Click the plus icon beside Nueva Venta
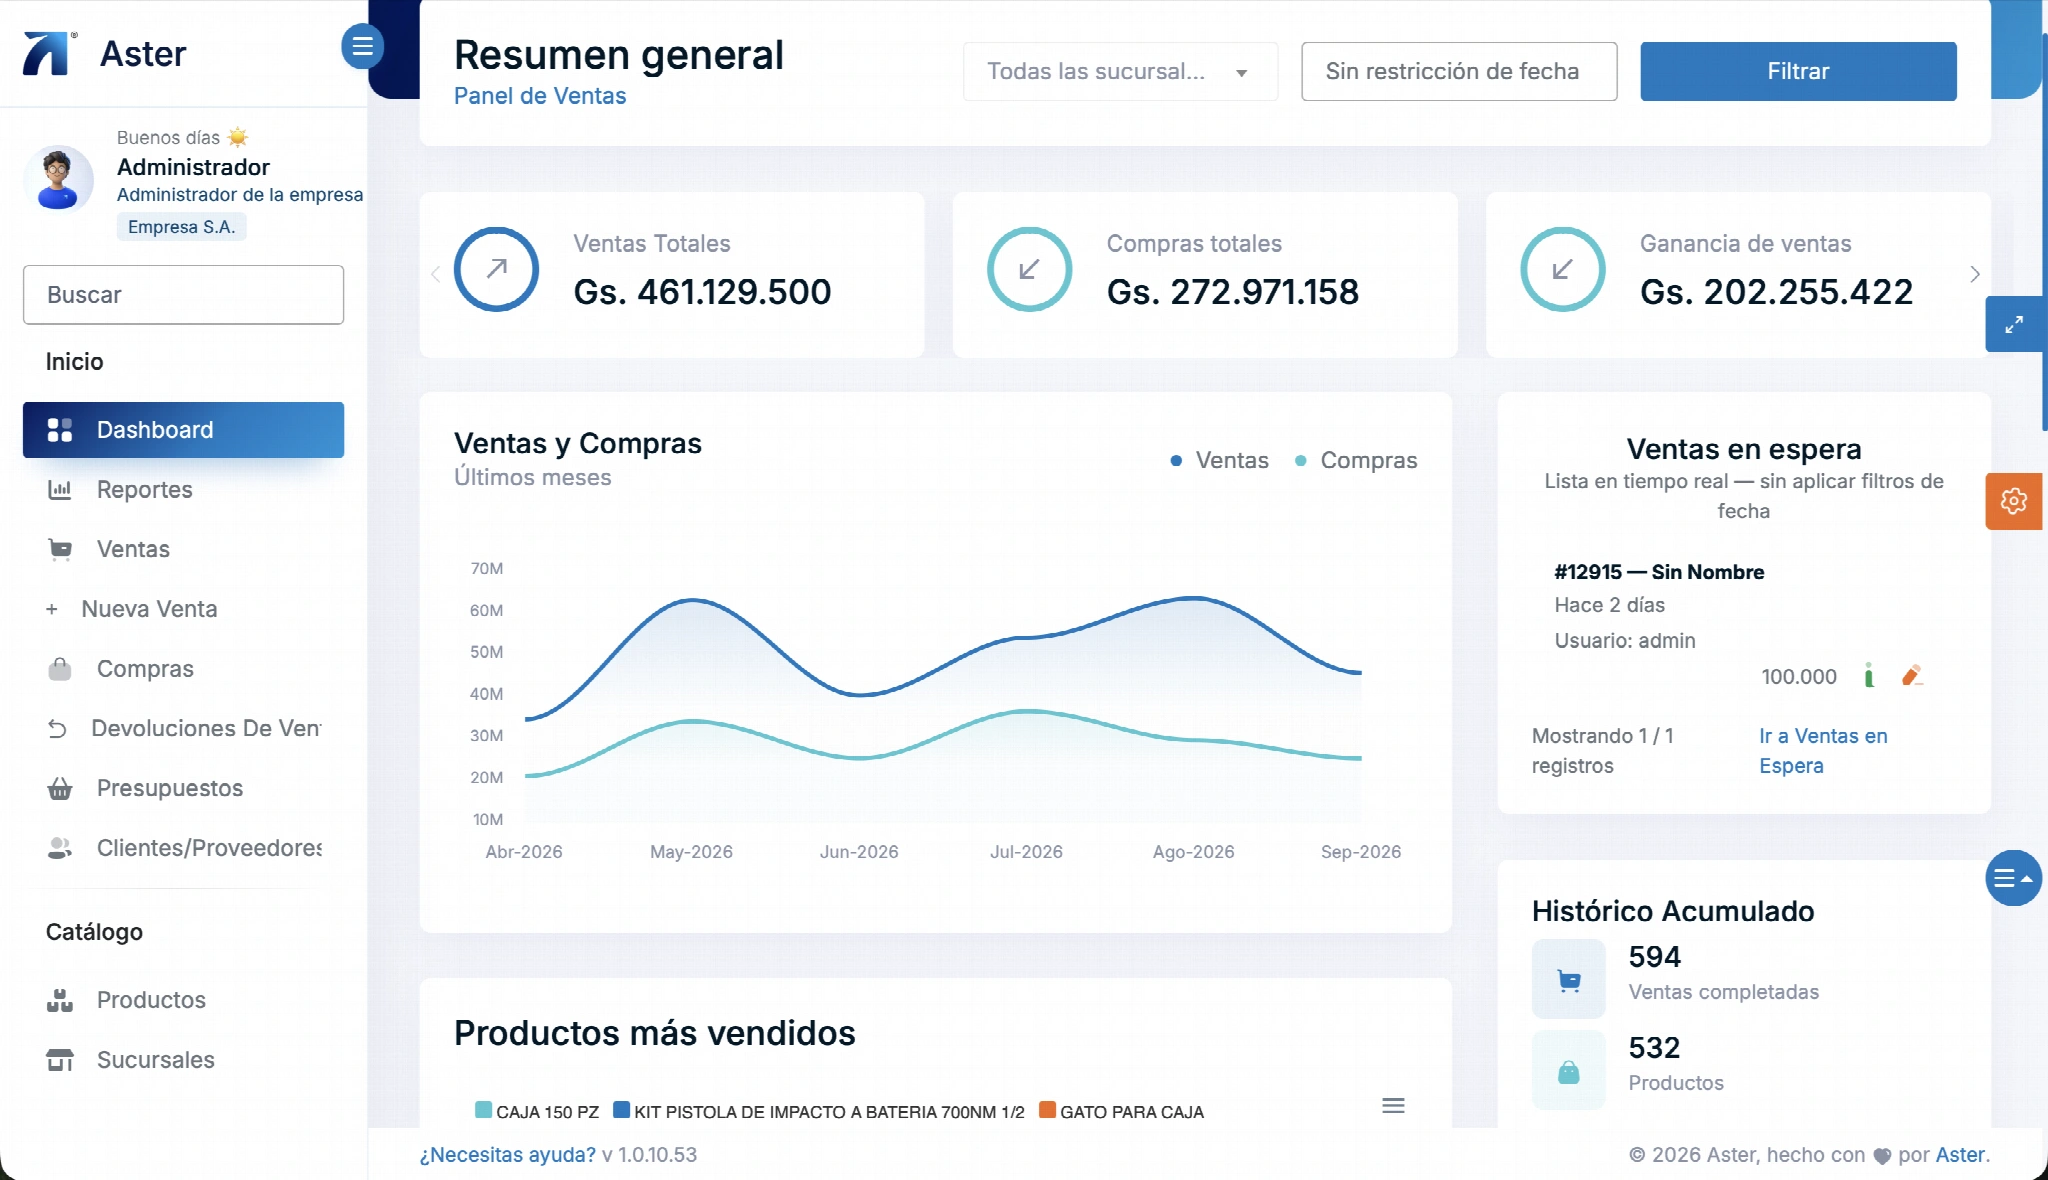 pos(52,609)
